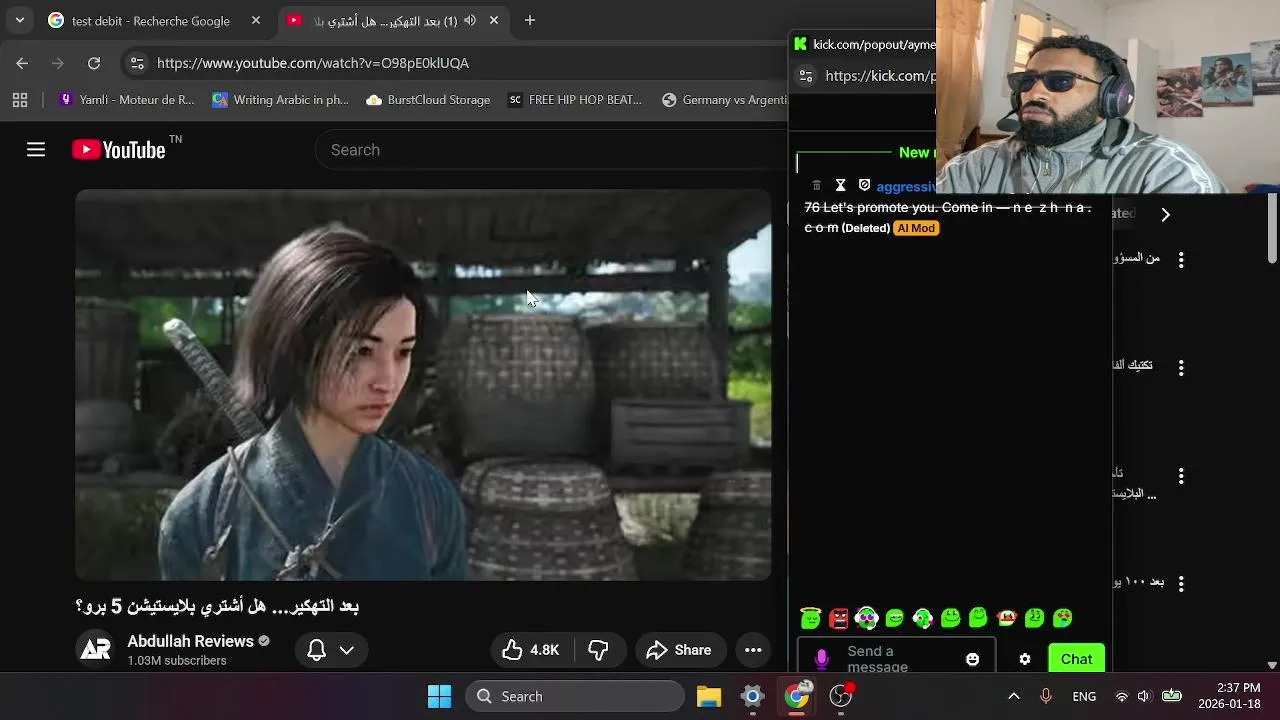The image size is (1280, 720).
Task: Click the browser Back arrow
Action: (22, 63)
